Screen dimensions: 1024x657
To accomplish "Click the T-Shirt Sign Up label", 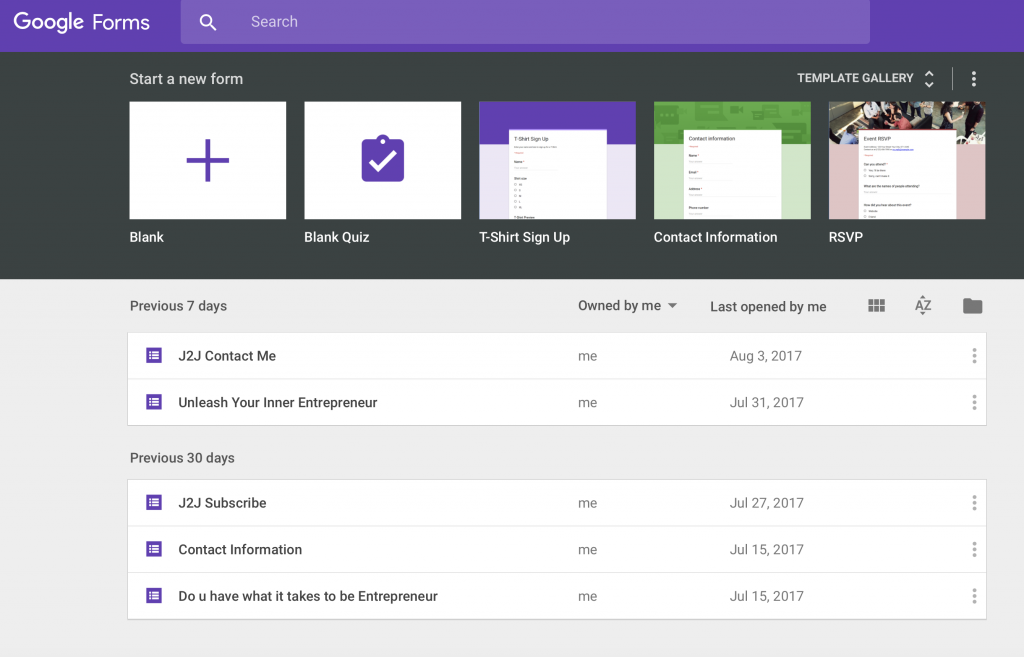I will tap(524, 238).
